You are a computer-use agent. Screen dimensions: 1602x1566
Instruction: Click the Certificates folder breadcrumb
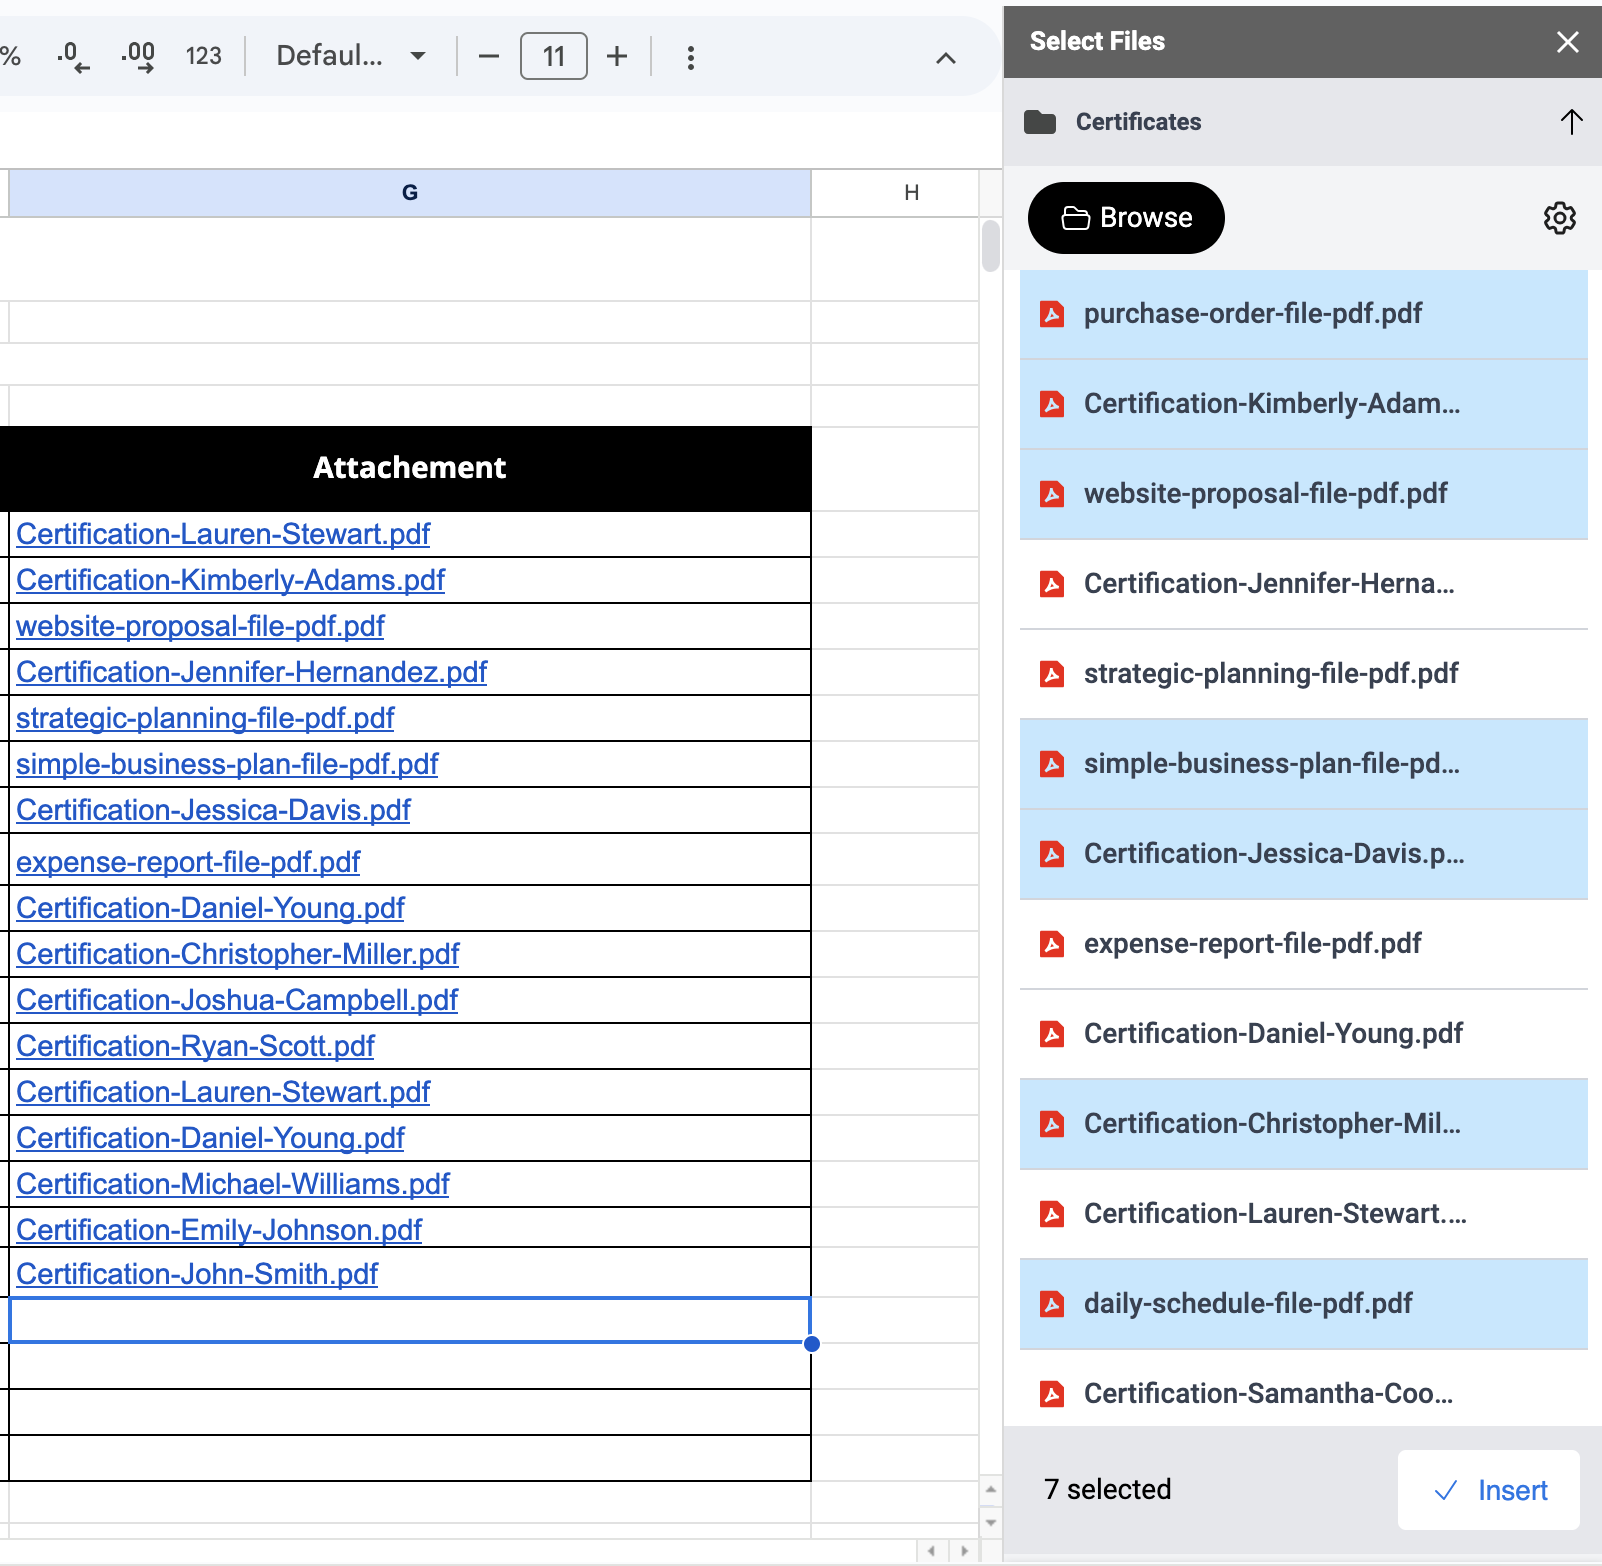point(1138,122)
